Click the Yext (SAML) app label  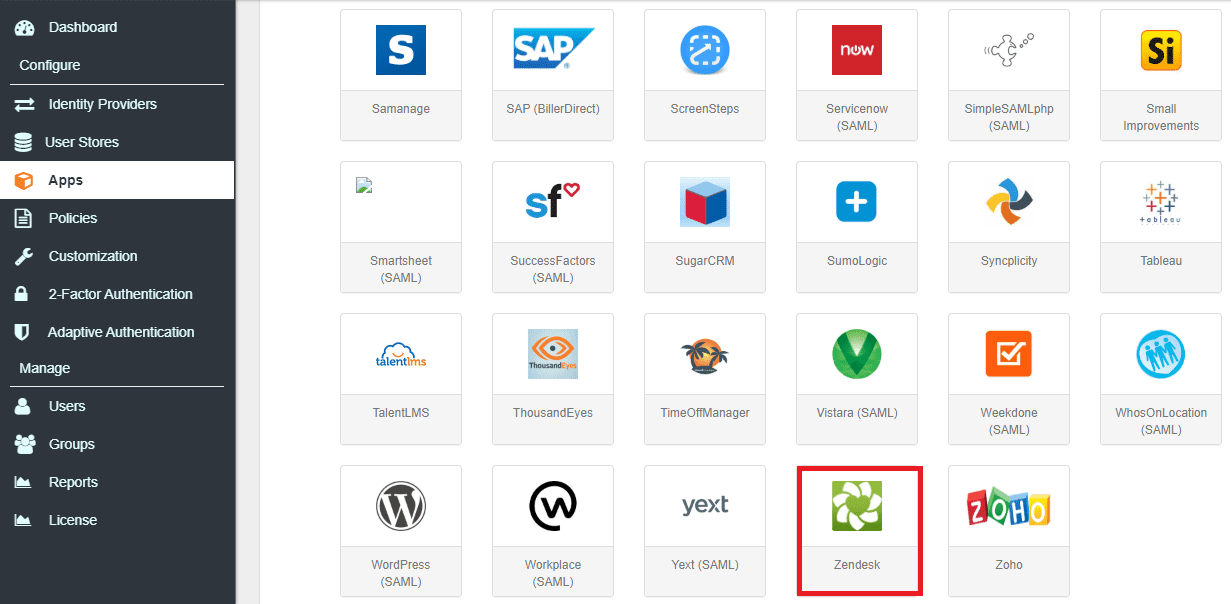[705, 564]
